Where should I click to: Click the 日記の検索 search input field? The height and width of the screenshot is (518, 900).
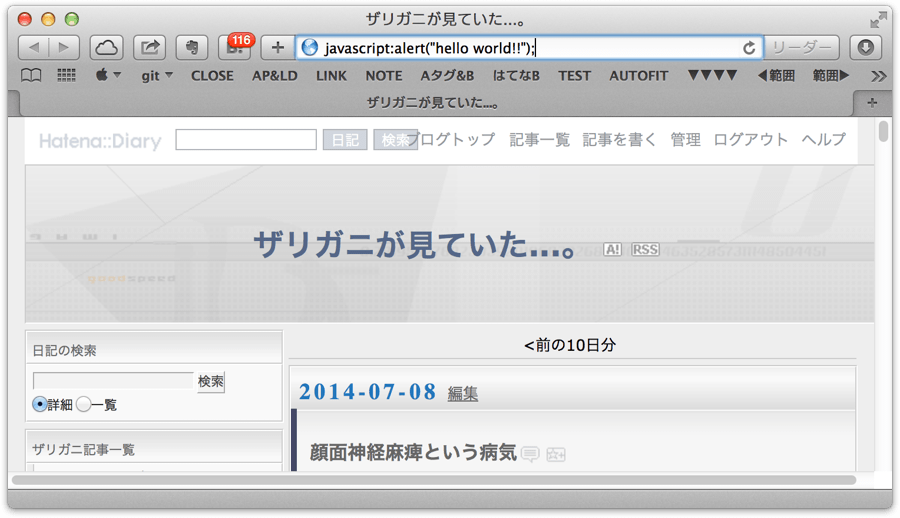[113, 381]
